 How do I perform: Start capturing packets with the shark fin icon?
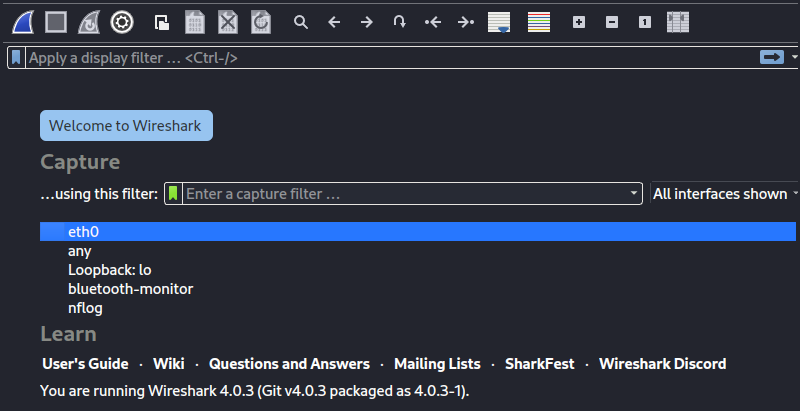(23, 22)
